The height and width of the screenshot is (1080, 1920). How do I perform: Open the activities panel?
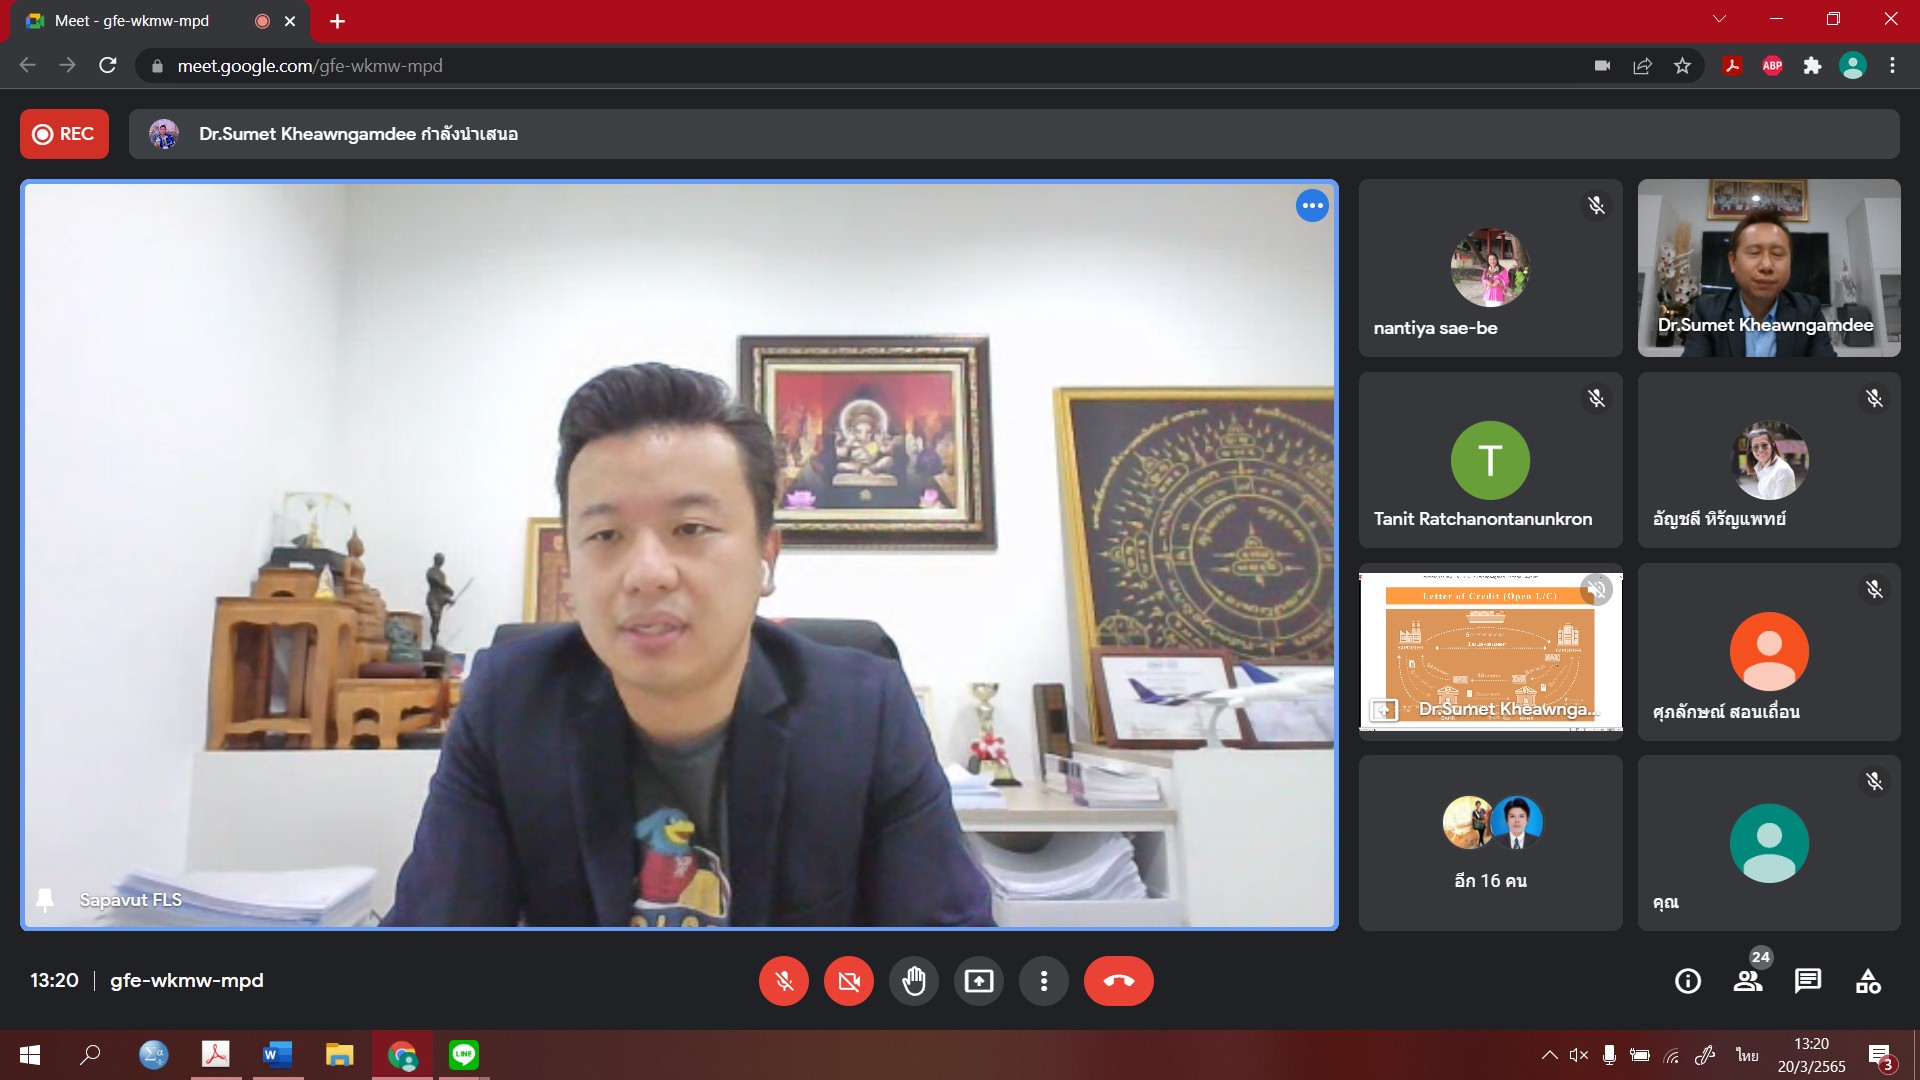1868,981
